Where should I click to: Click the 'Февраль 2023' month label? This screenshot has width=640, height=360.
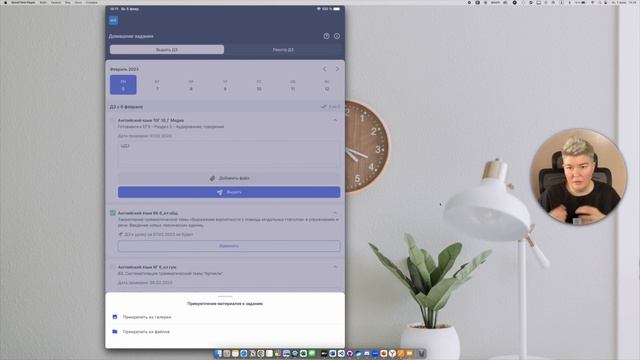[x=124, y=69]
